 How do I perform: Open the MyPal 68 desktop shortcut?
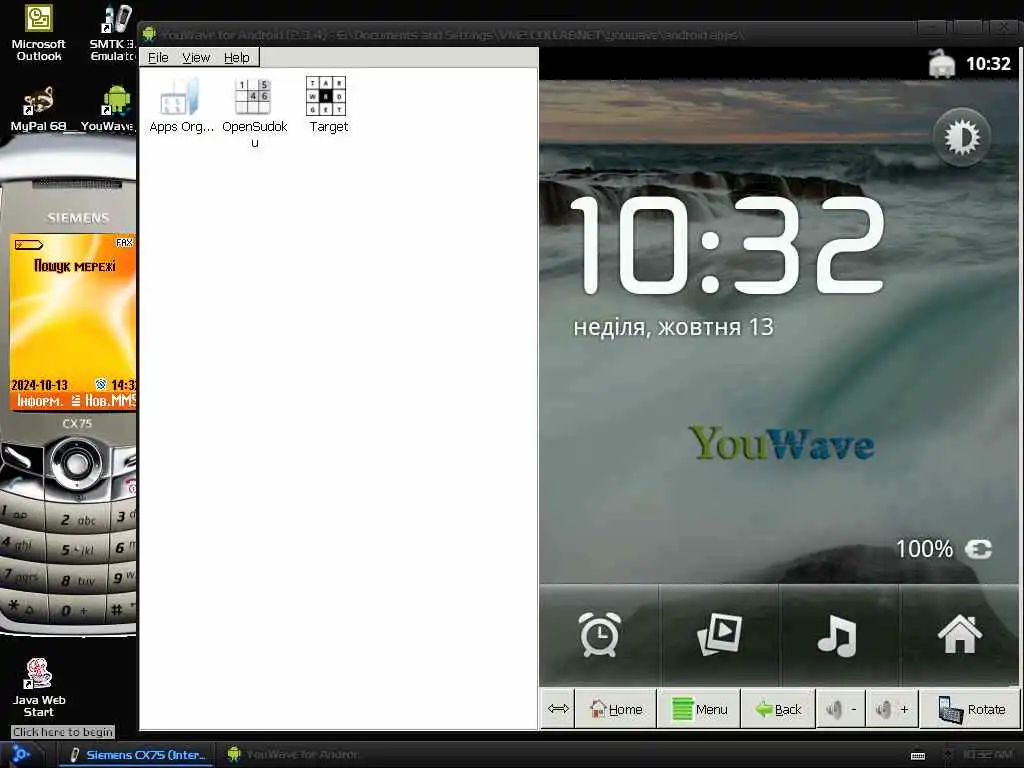click(38, 109)
